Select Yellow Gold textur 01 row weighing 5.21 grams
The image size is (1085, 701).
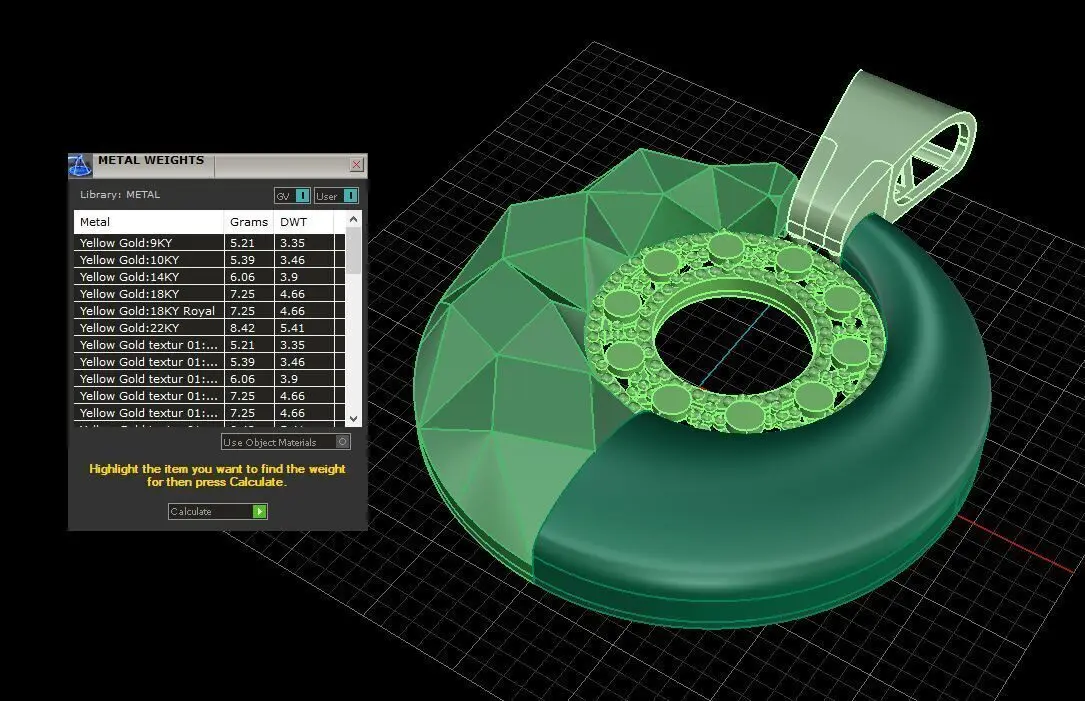(x=210, y=345)
